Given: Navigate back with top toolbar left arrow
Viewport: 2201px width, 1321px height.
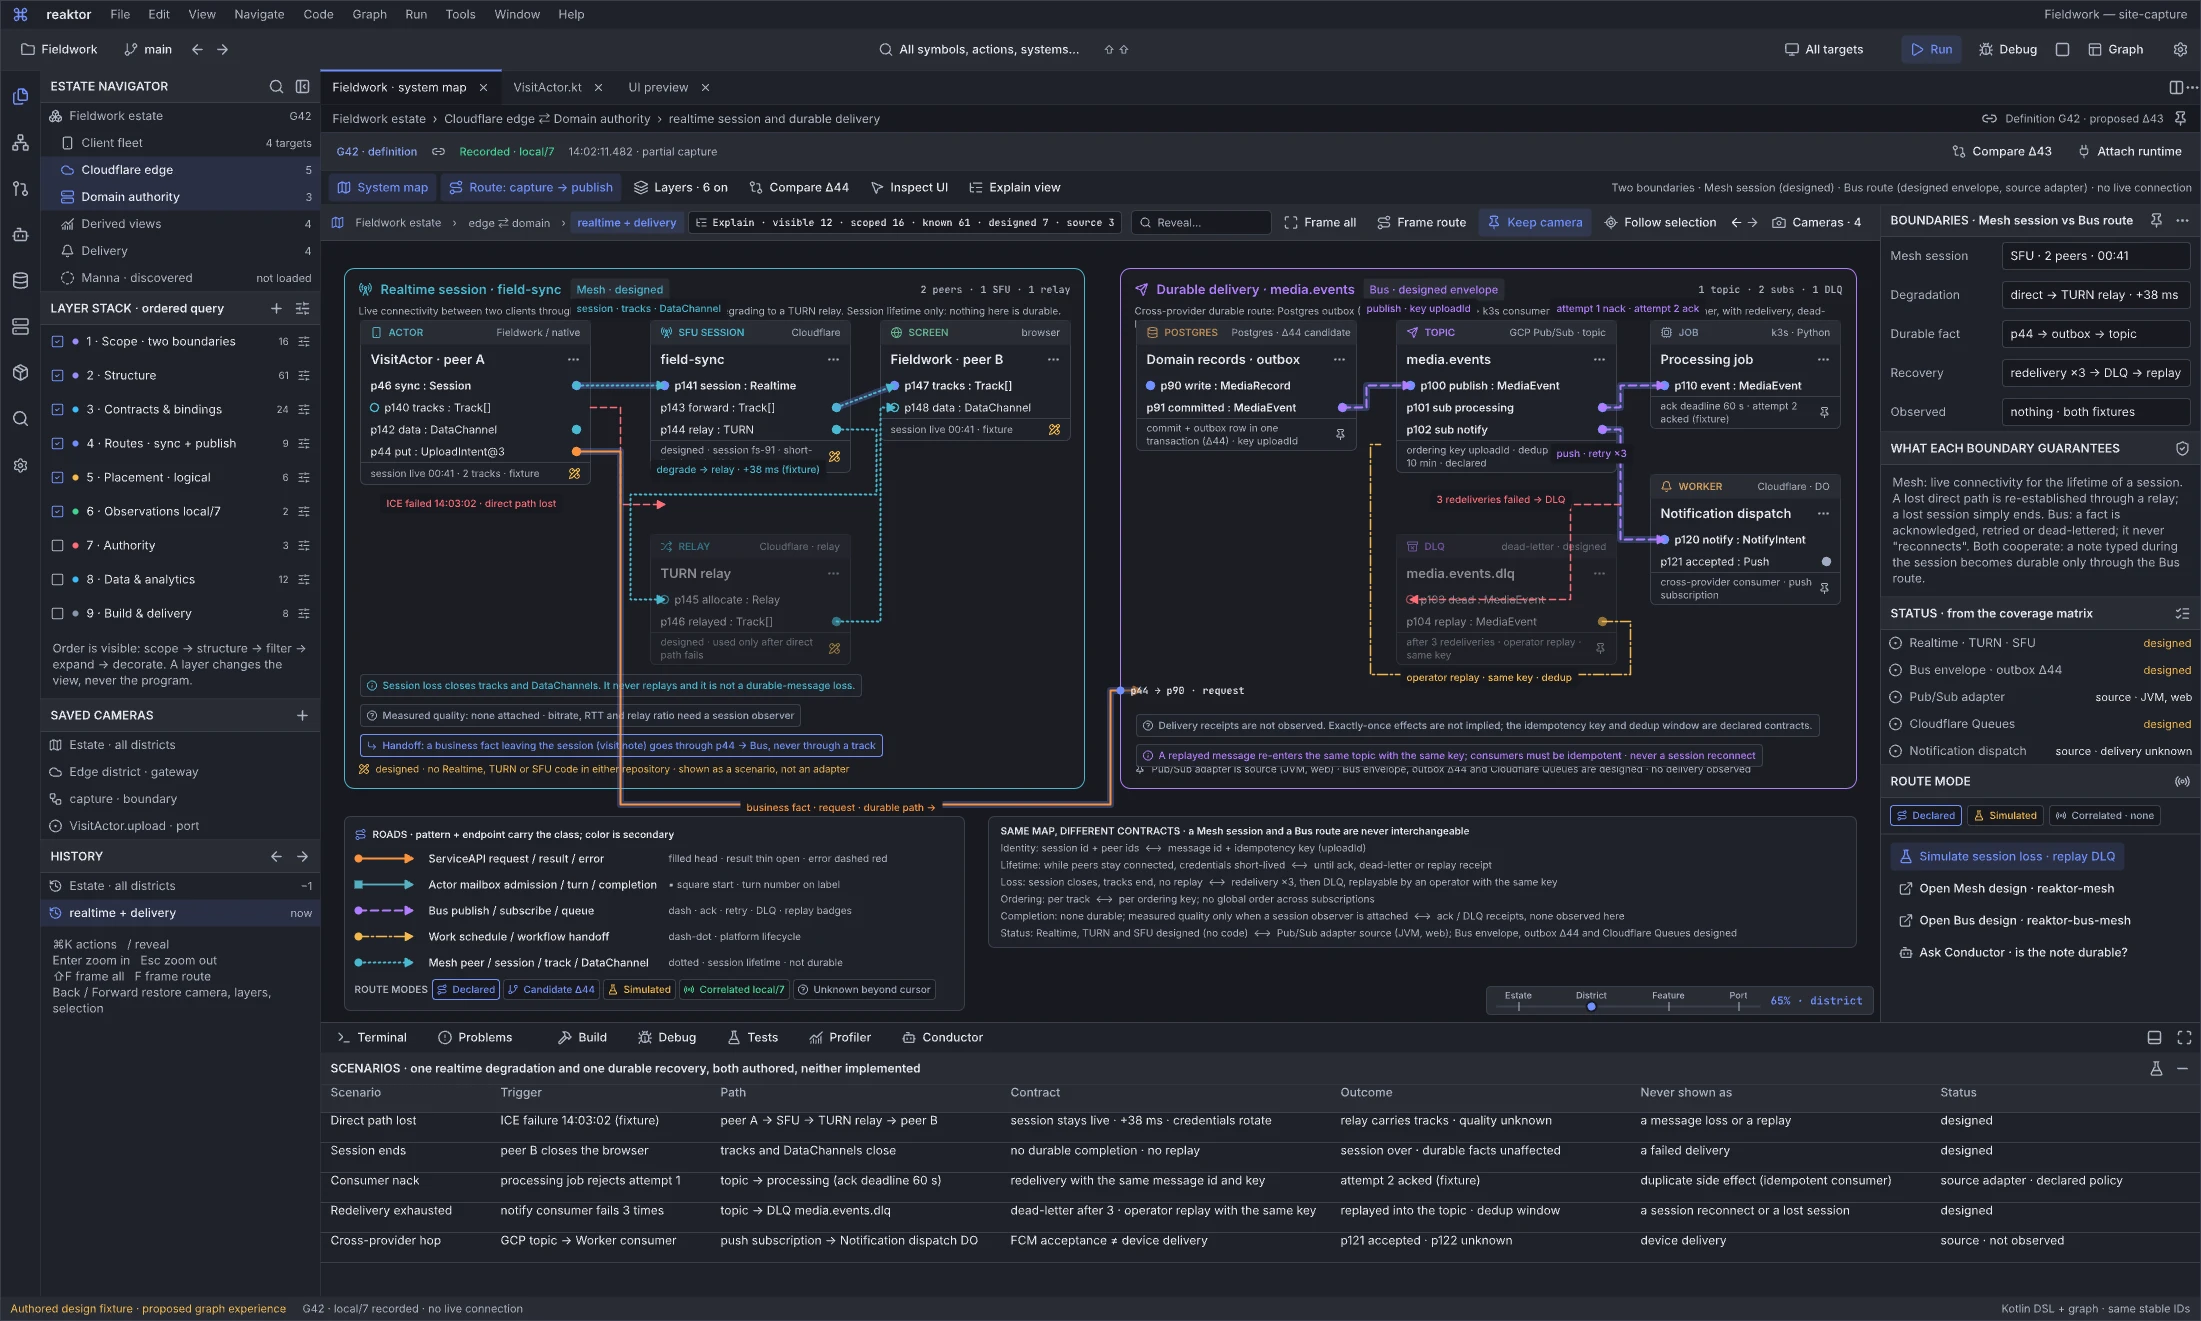Looking at the screenshot, I should 197,49.
